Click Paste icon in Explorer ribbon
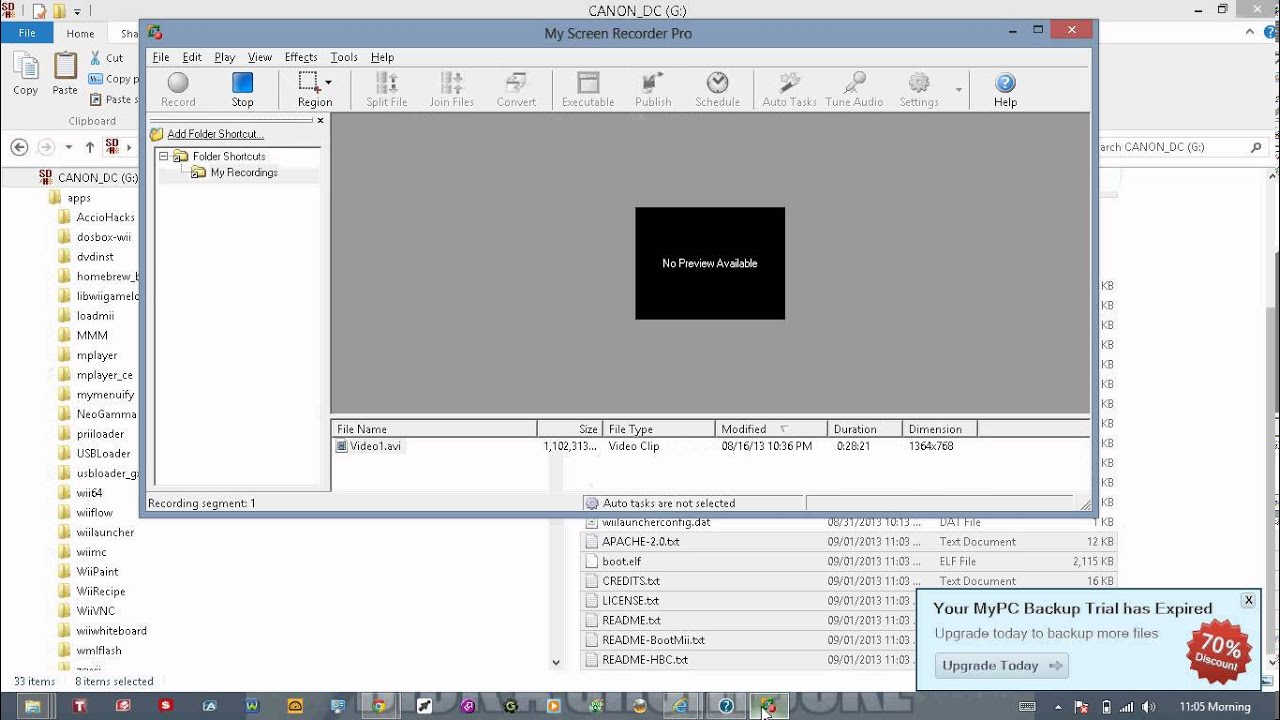This screenshot has height=720, width=1280. click(x=65, y=73)
